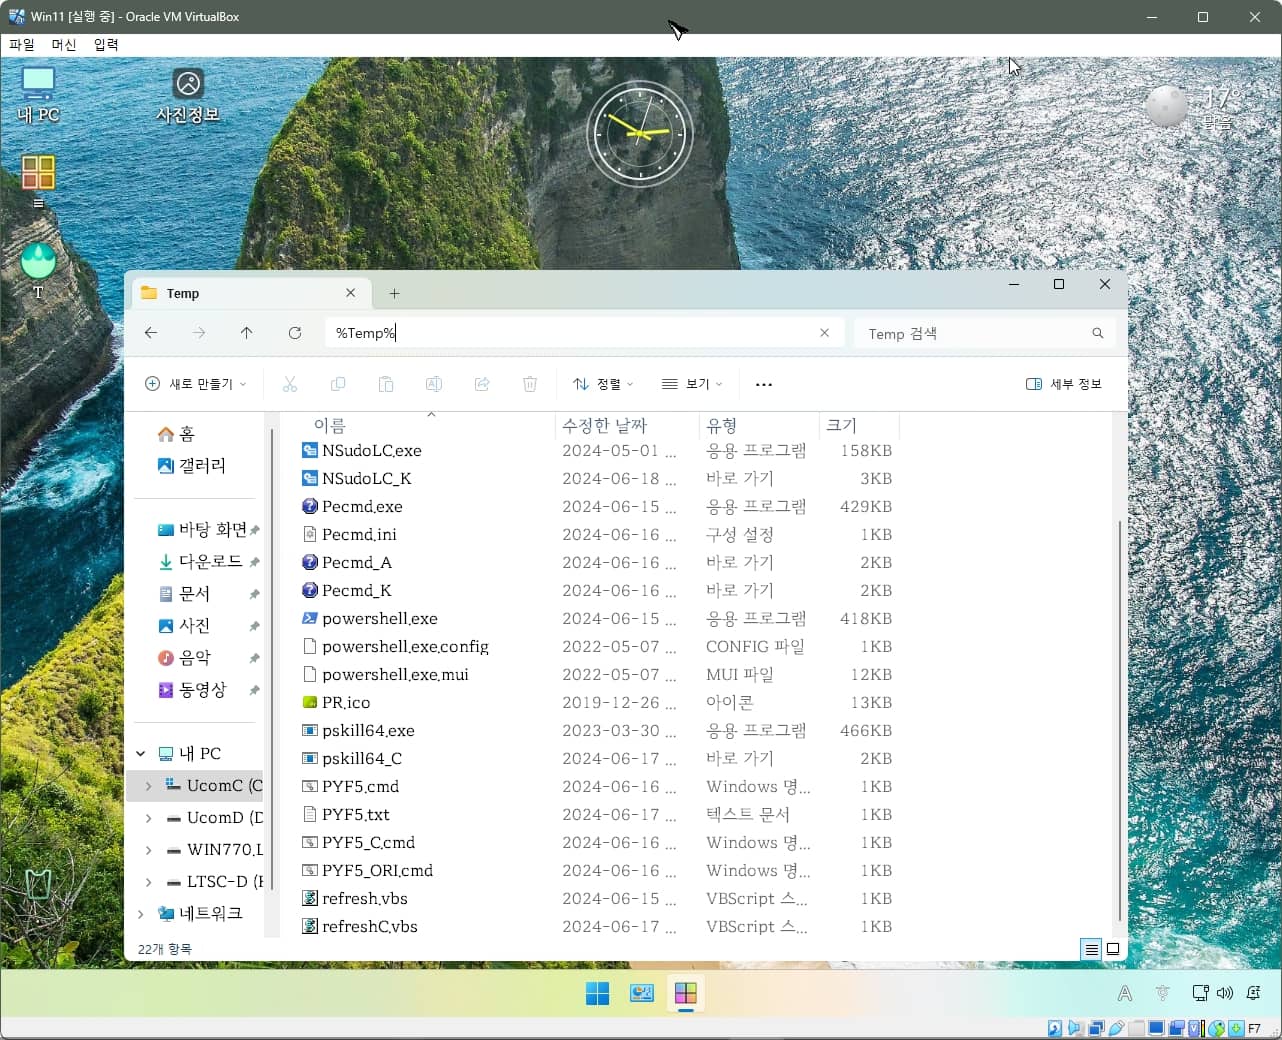This screenshot has width=1282, height=1040.
Task: Open the Windows Start button
Action: [x=598, y=993]
